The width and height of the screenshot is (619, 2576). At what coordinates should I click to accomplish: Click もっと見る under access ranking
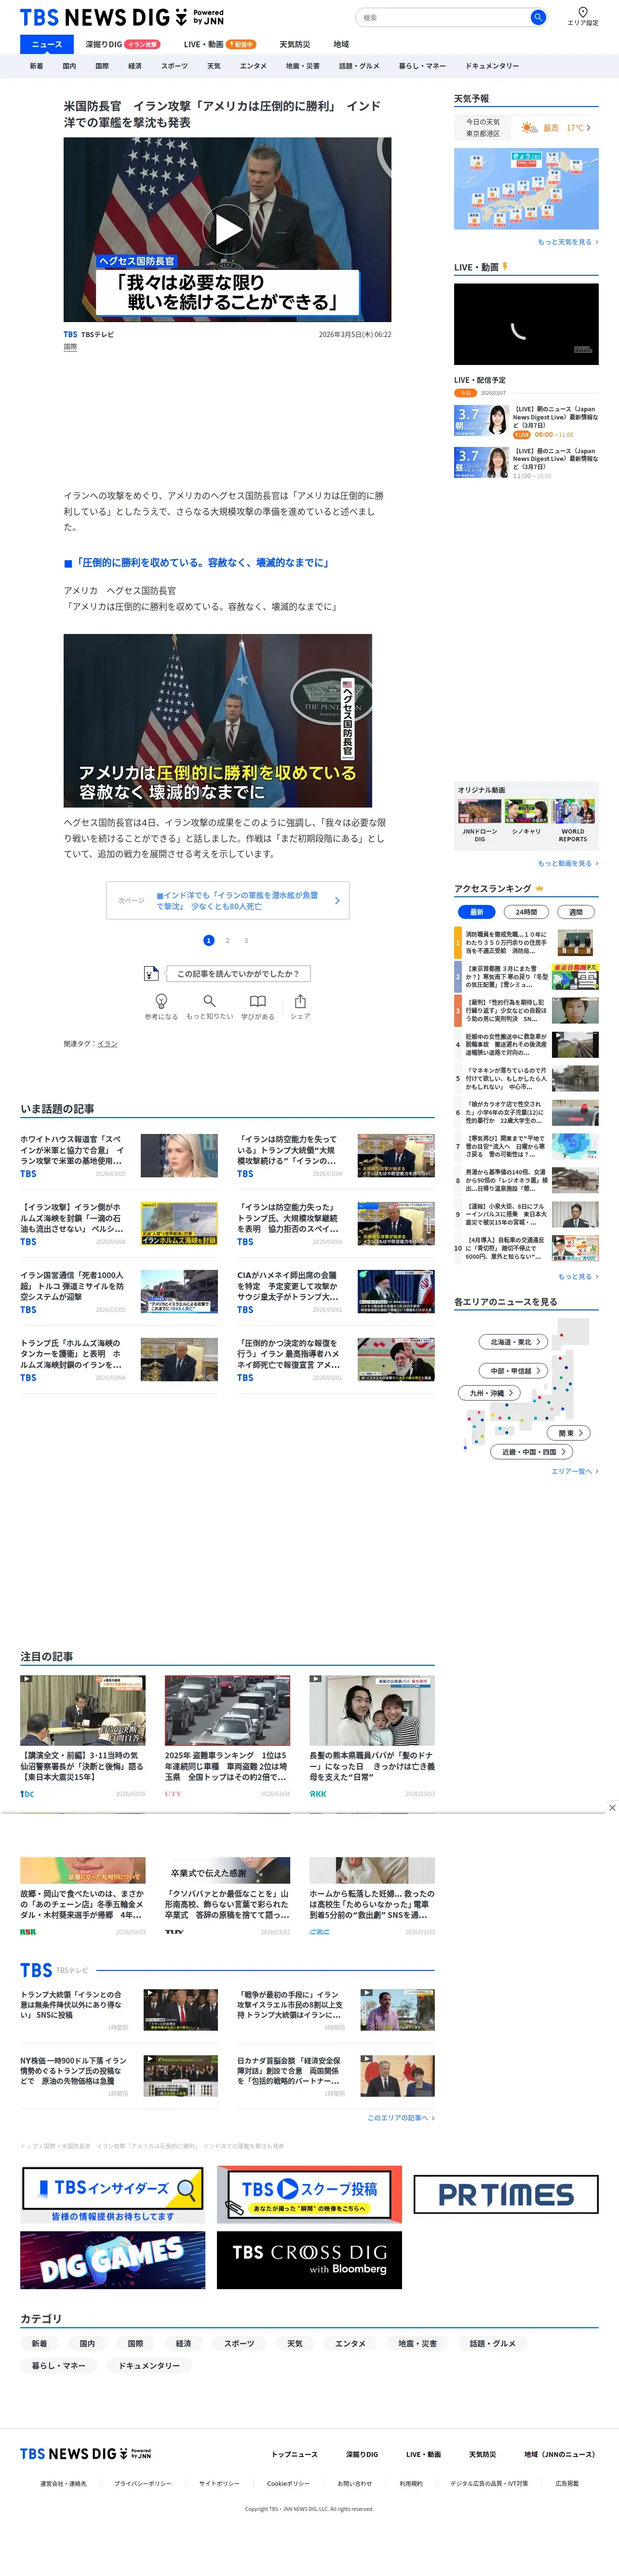pos(578,1277)
